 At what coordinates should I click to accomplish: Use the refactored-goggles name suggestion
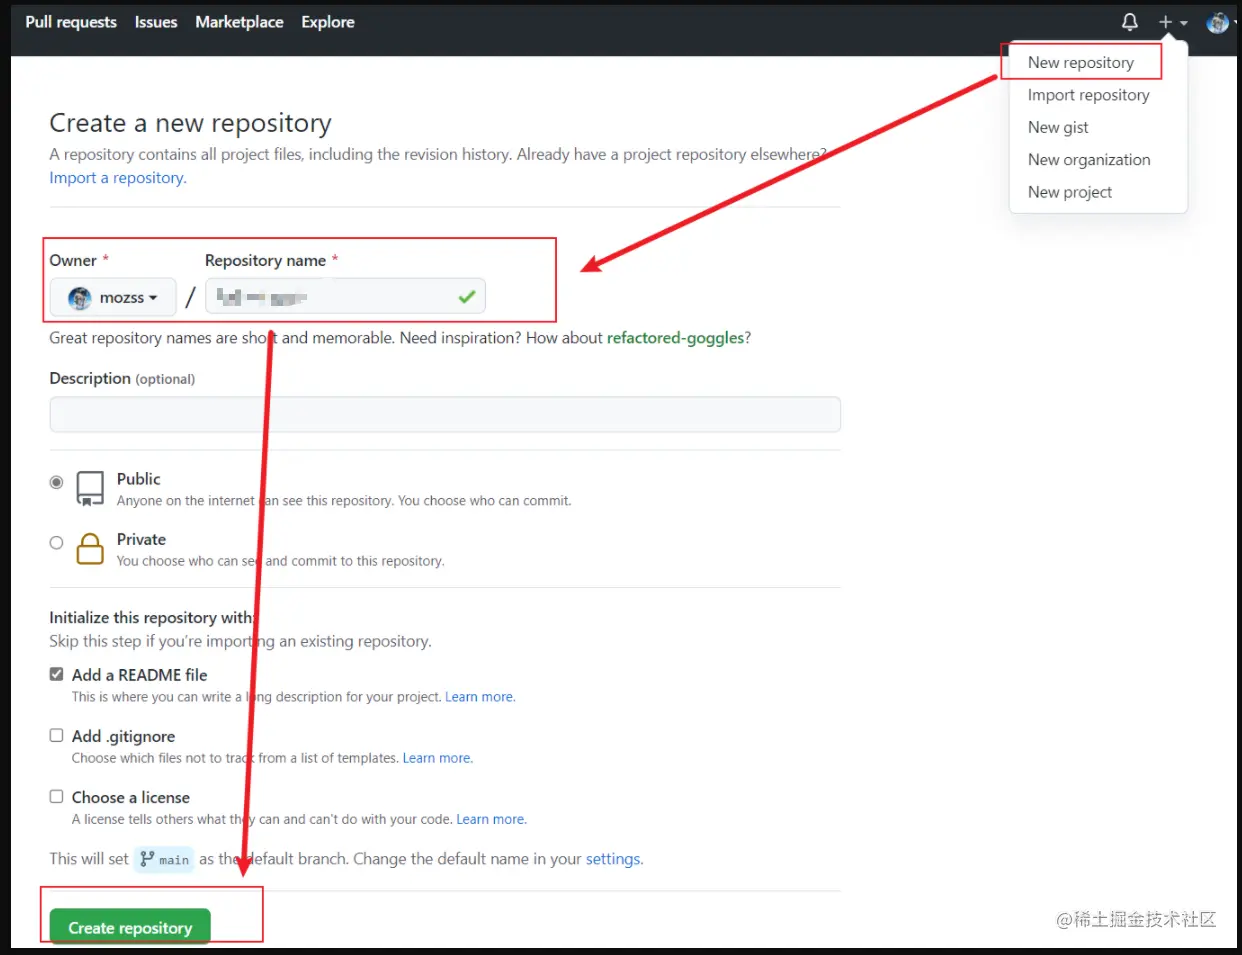click(675, 338)
